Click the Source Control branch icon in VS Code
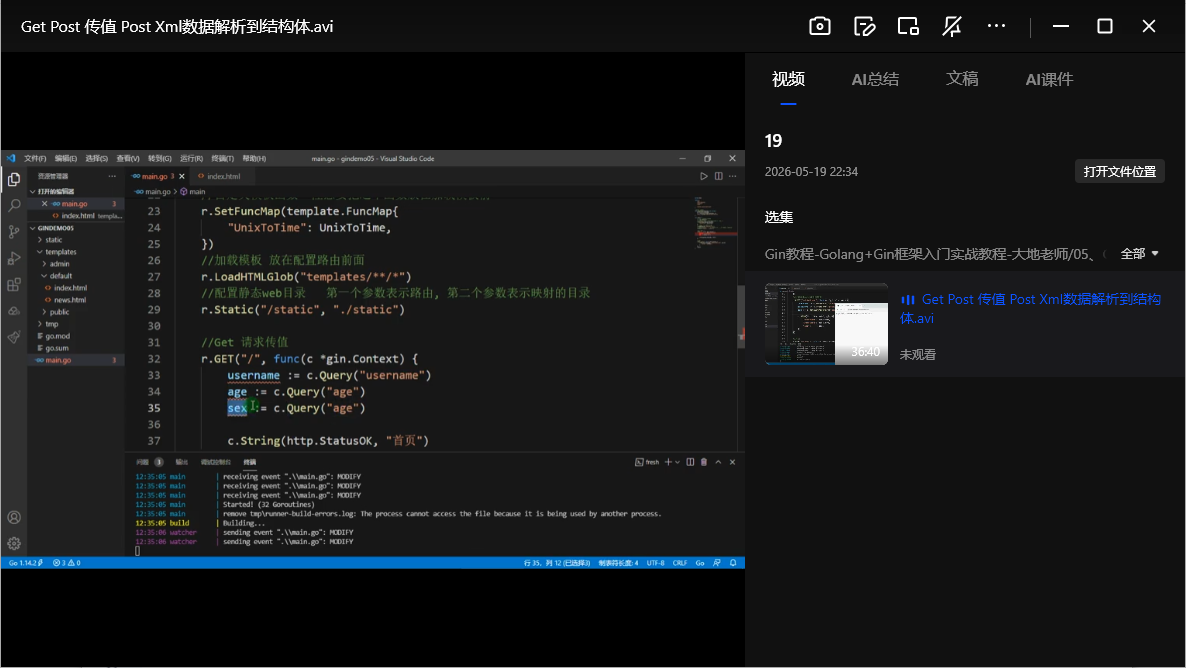Image resolution: width=1186 pixels, height=668 pixels. click(14, 231)
